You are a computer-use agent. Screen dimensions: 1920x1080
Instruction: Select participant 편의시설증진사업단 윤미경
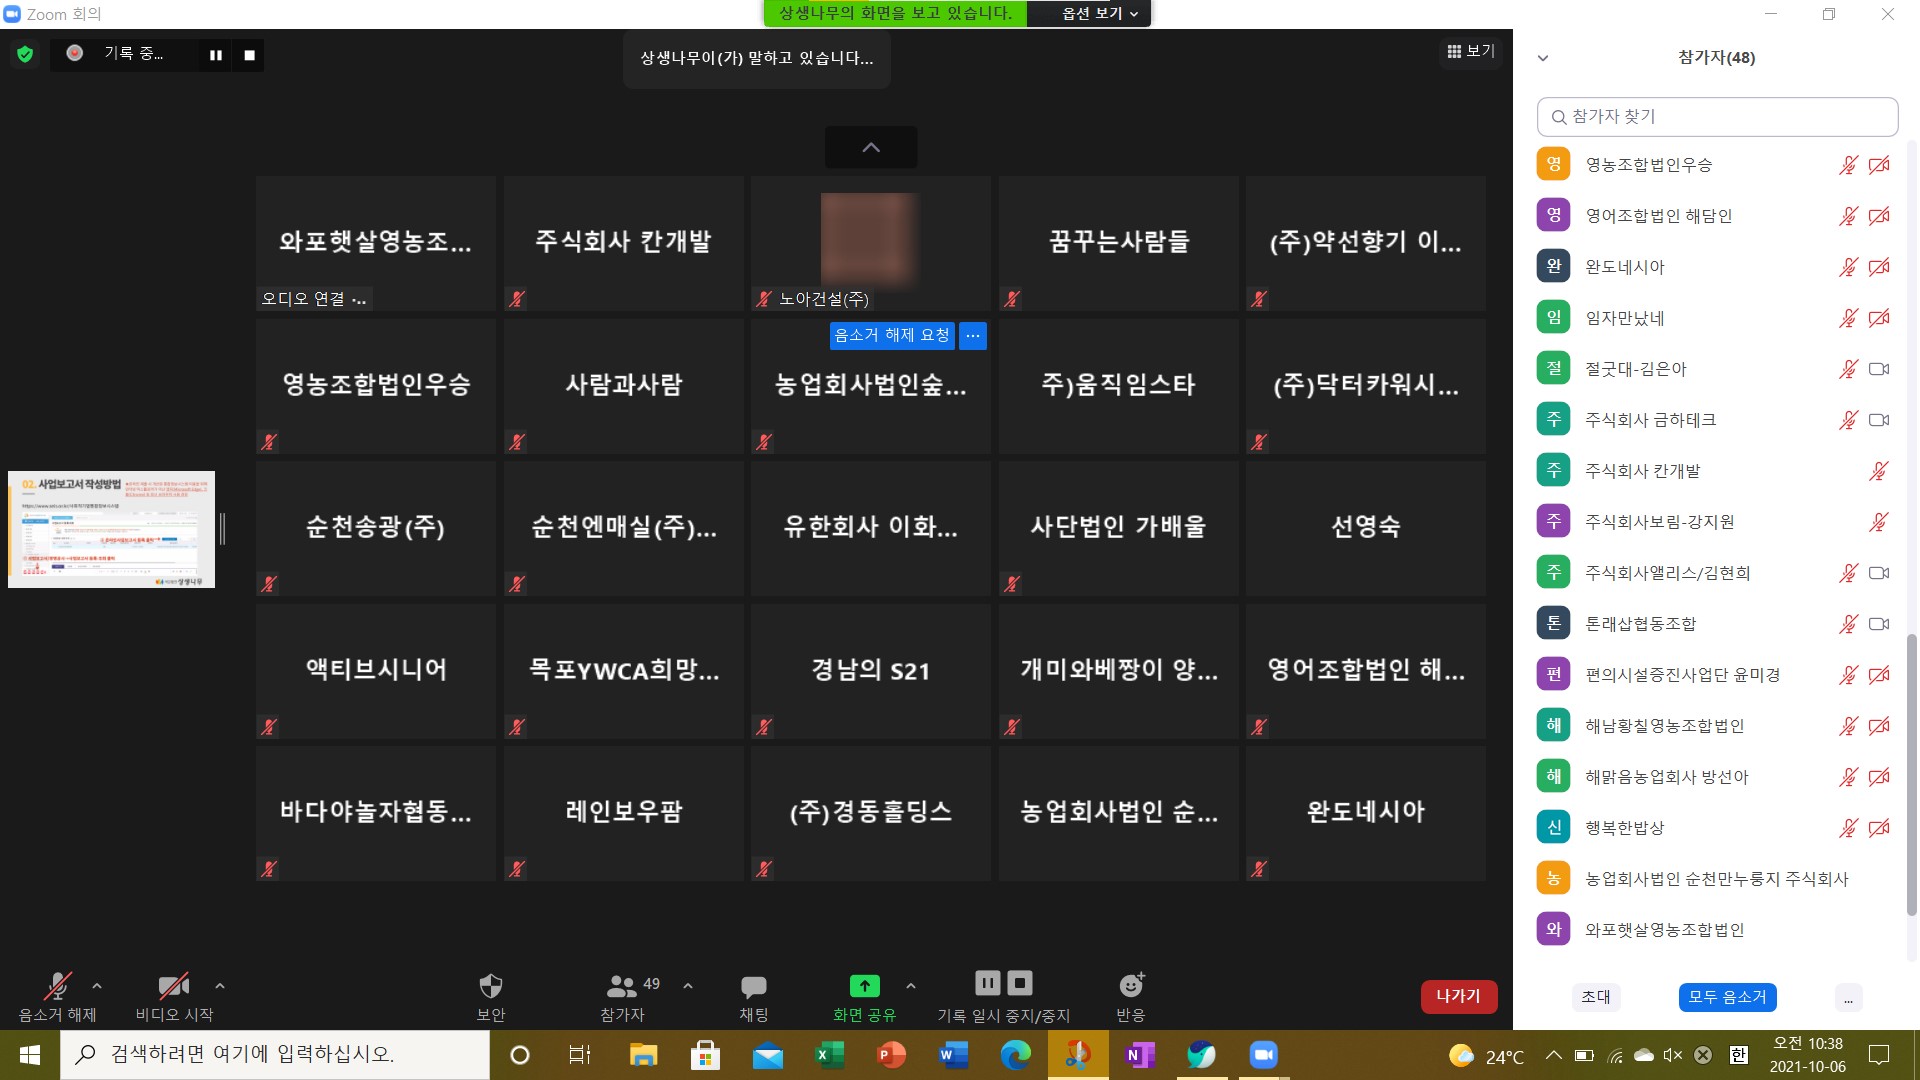tap(1717, 675)
